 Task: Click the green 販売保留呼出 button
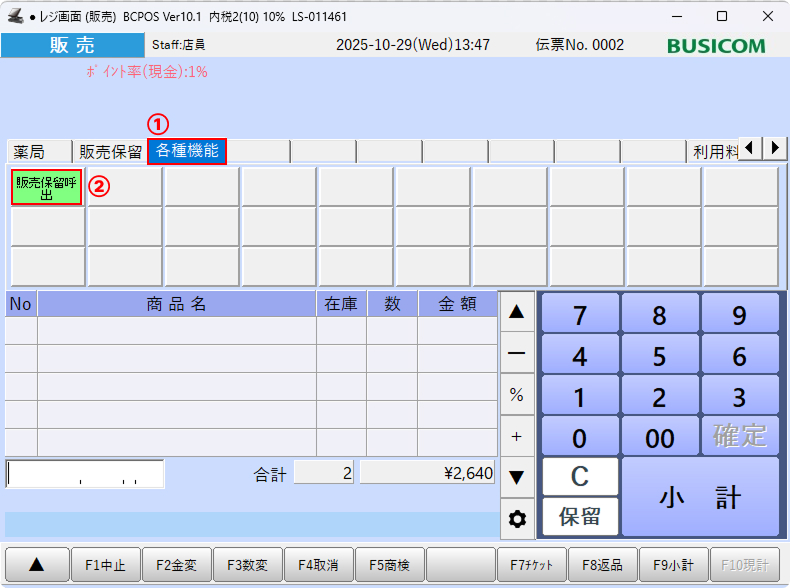pos(47,187)
